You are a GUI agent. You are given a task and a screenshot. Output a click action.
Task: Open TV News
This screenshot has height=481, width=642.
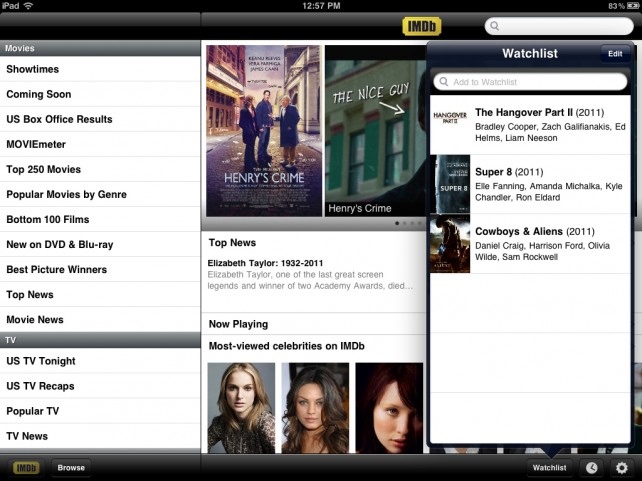click(x=100, y=436)
